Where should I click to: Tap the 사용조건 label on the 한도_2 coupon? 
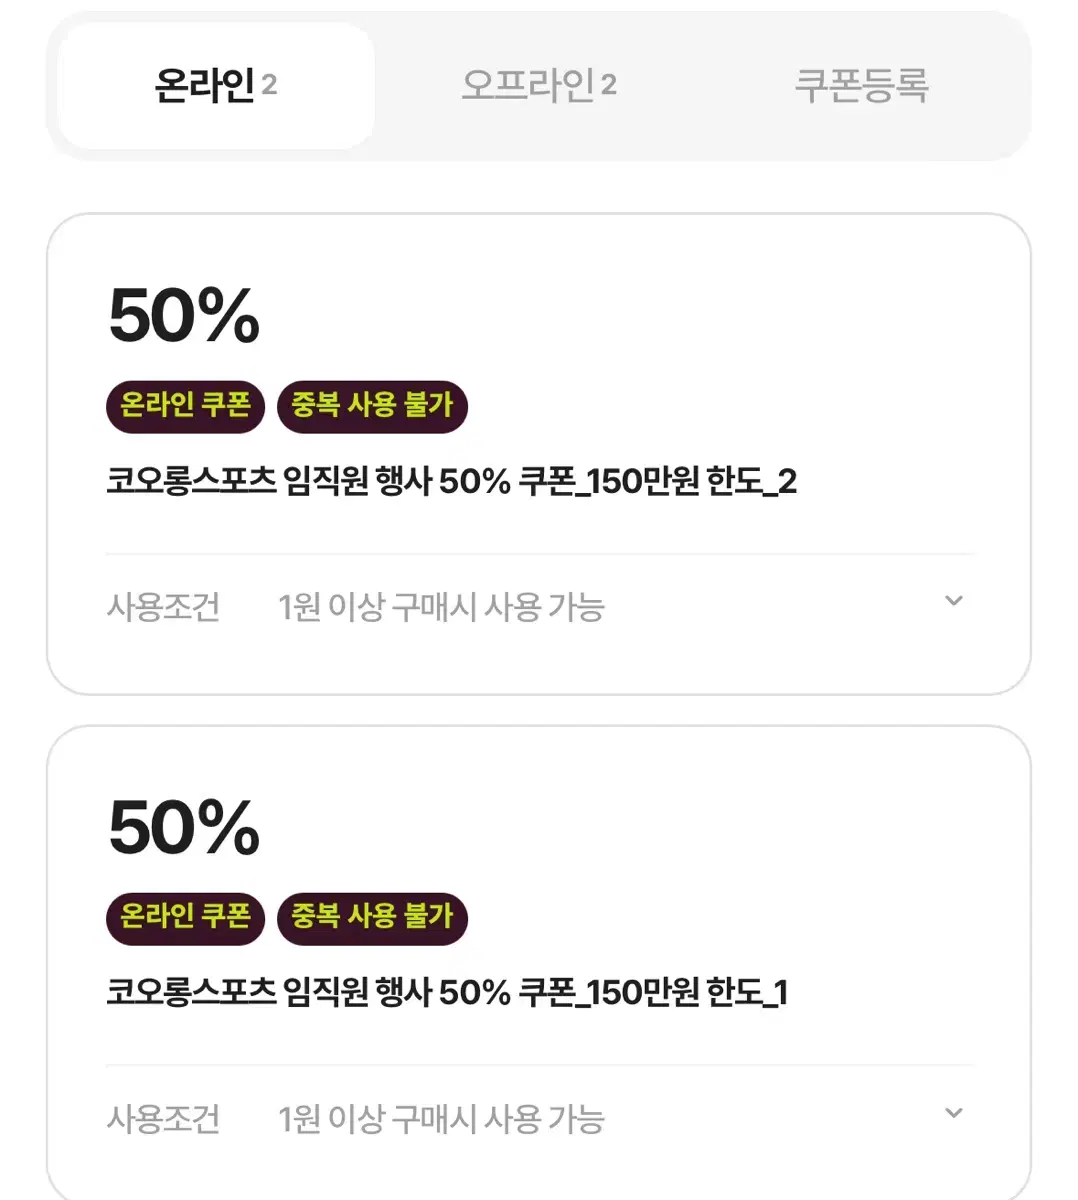click(163, 607)
